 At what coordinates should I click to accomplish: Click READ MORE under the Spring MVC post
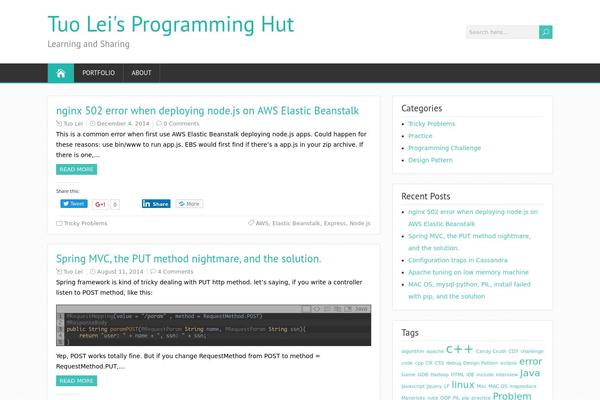tap(76, 380)
